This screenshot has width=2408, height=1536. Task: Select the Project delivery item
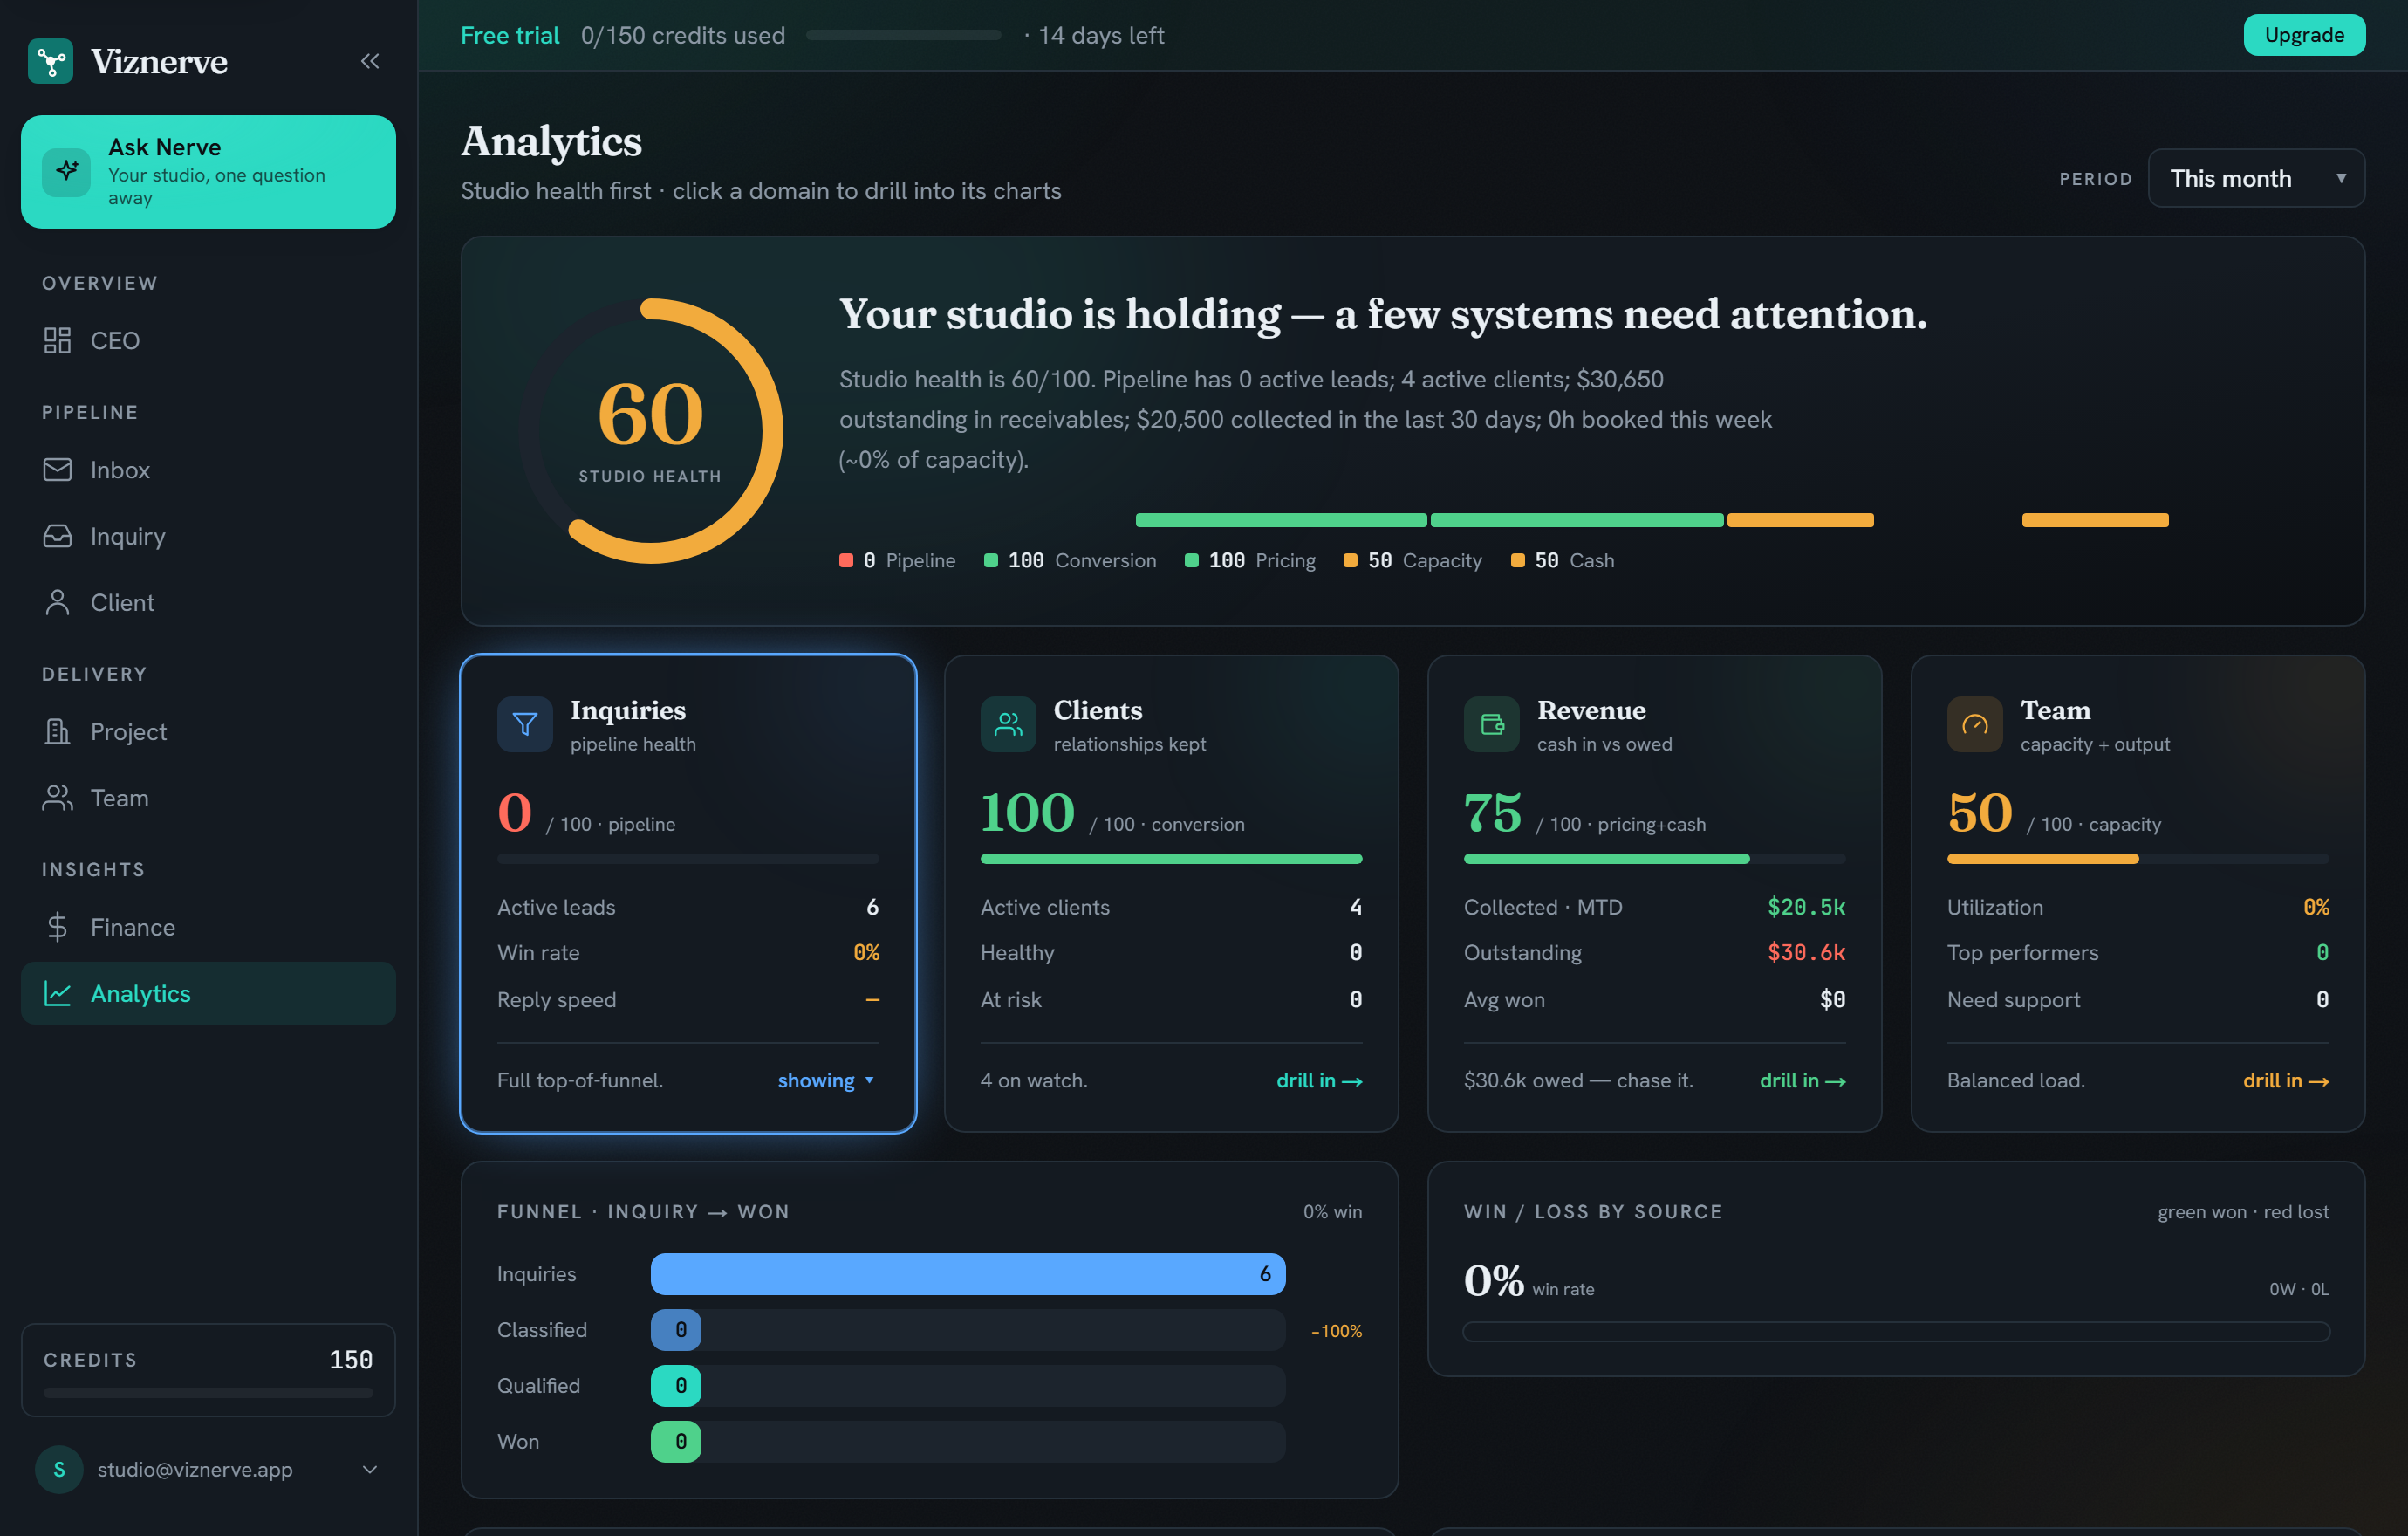click(208, 731)
